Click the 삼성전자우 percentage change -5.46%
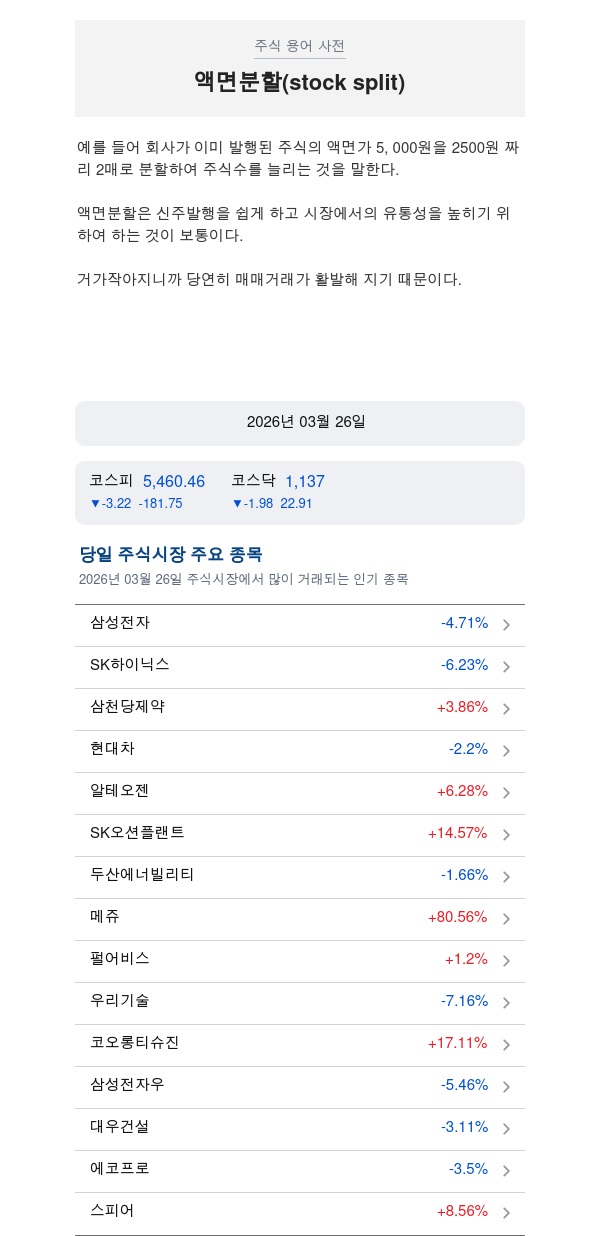This screenshot has width=600, height=1236. click(464, 1085)
